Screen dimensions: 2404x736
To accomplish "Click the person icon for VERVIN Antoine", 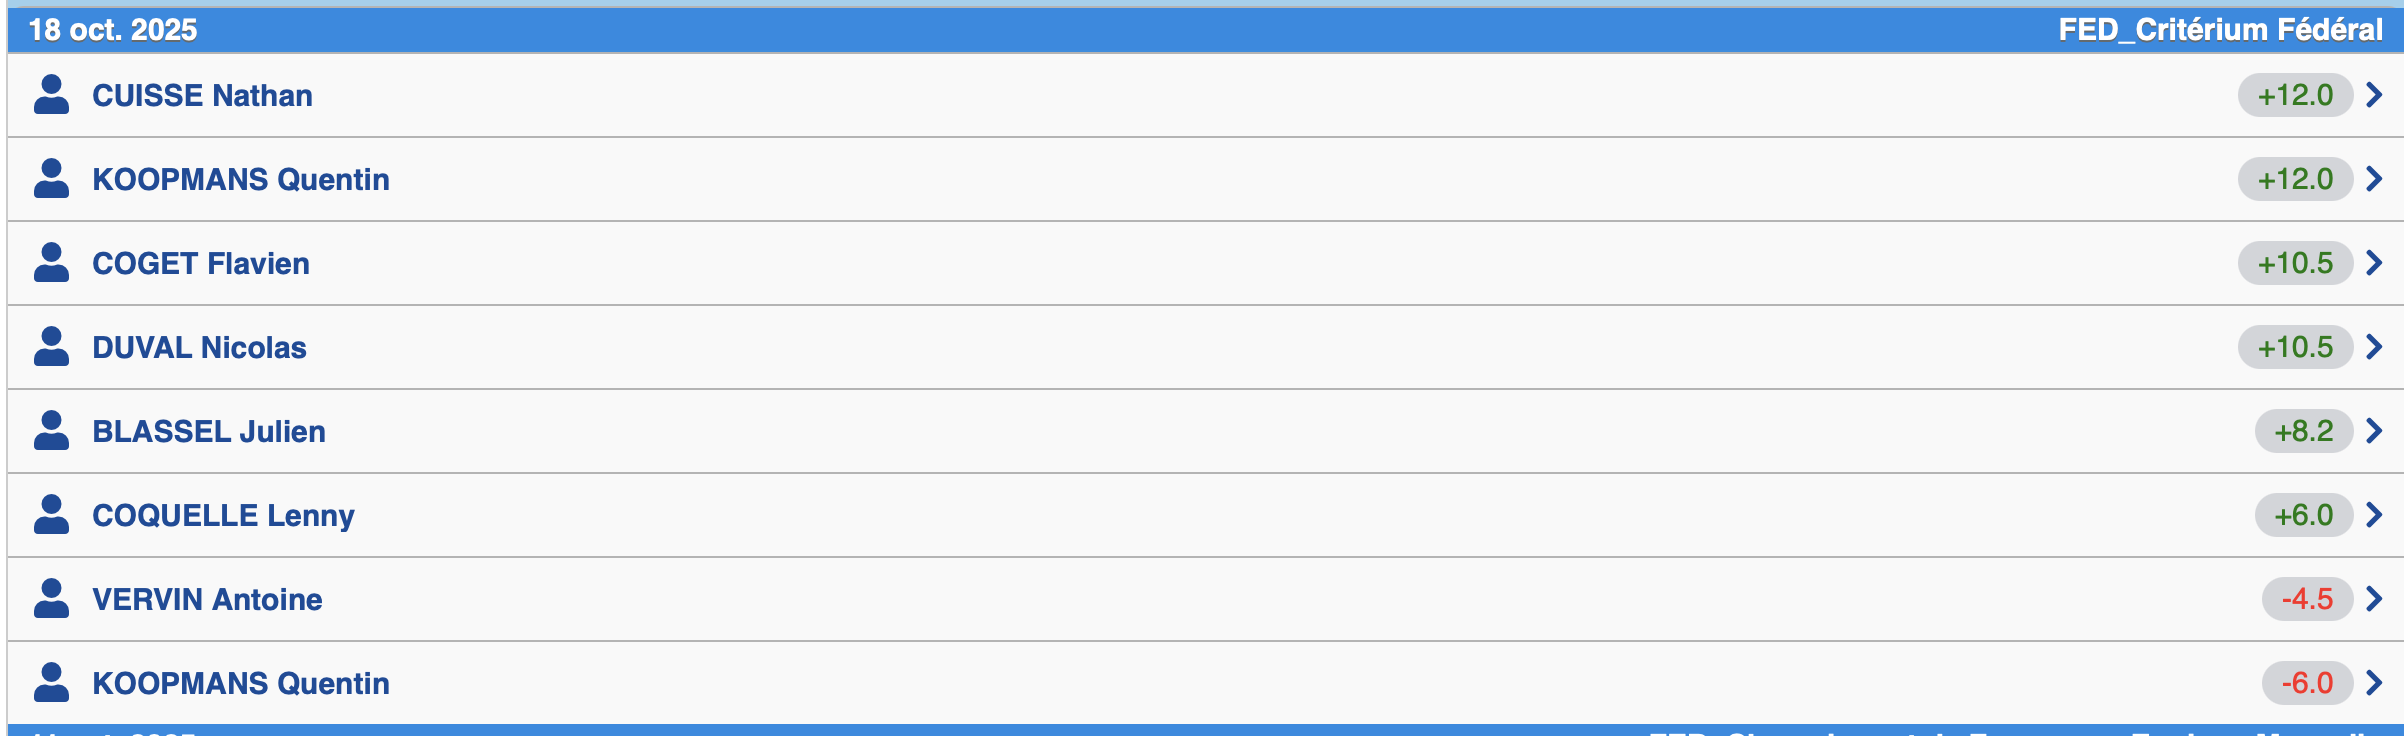I will click(51, 599).
